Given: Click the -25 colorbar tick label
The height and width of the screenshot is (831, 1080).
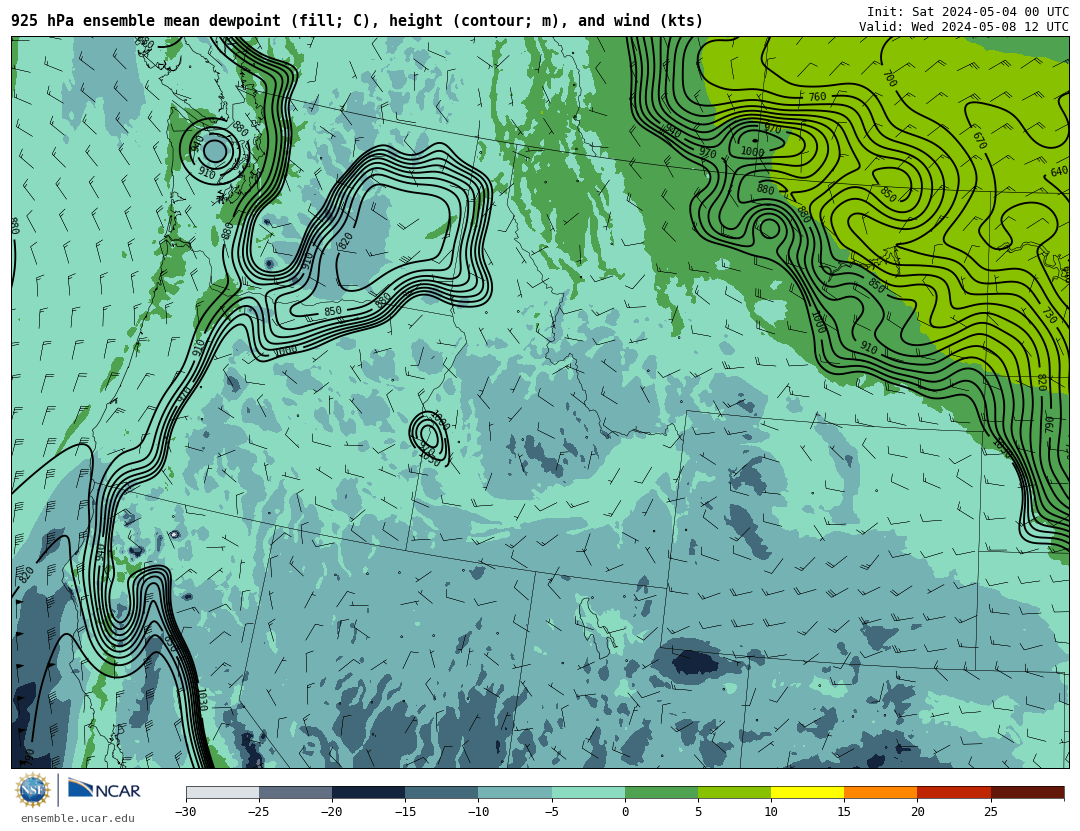Looking at the screenshot, I should click(x=258, y=812).
